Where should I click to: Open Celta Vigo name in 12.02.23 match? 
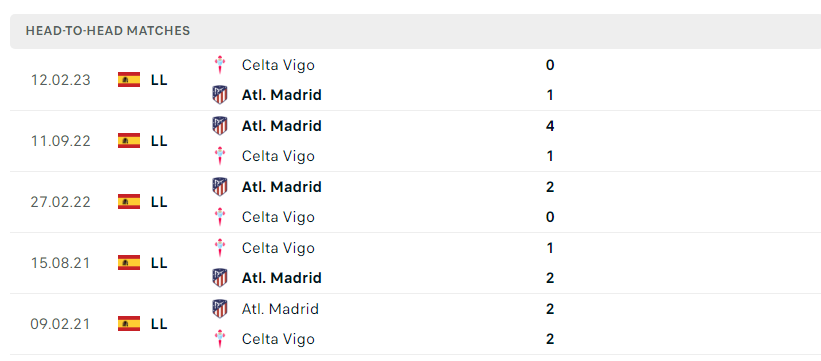tap(278, 65)
